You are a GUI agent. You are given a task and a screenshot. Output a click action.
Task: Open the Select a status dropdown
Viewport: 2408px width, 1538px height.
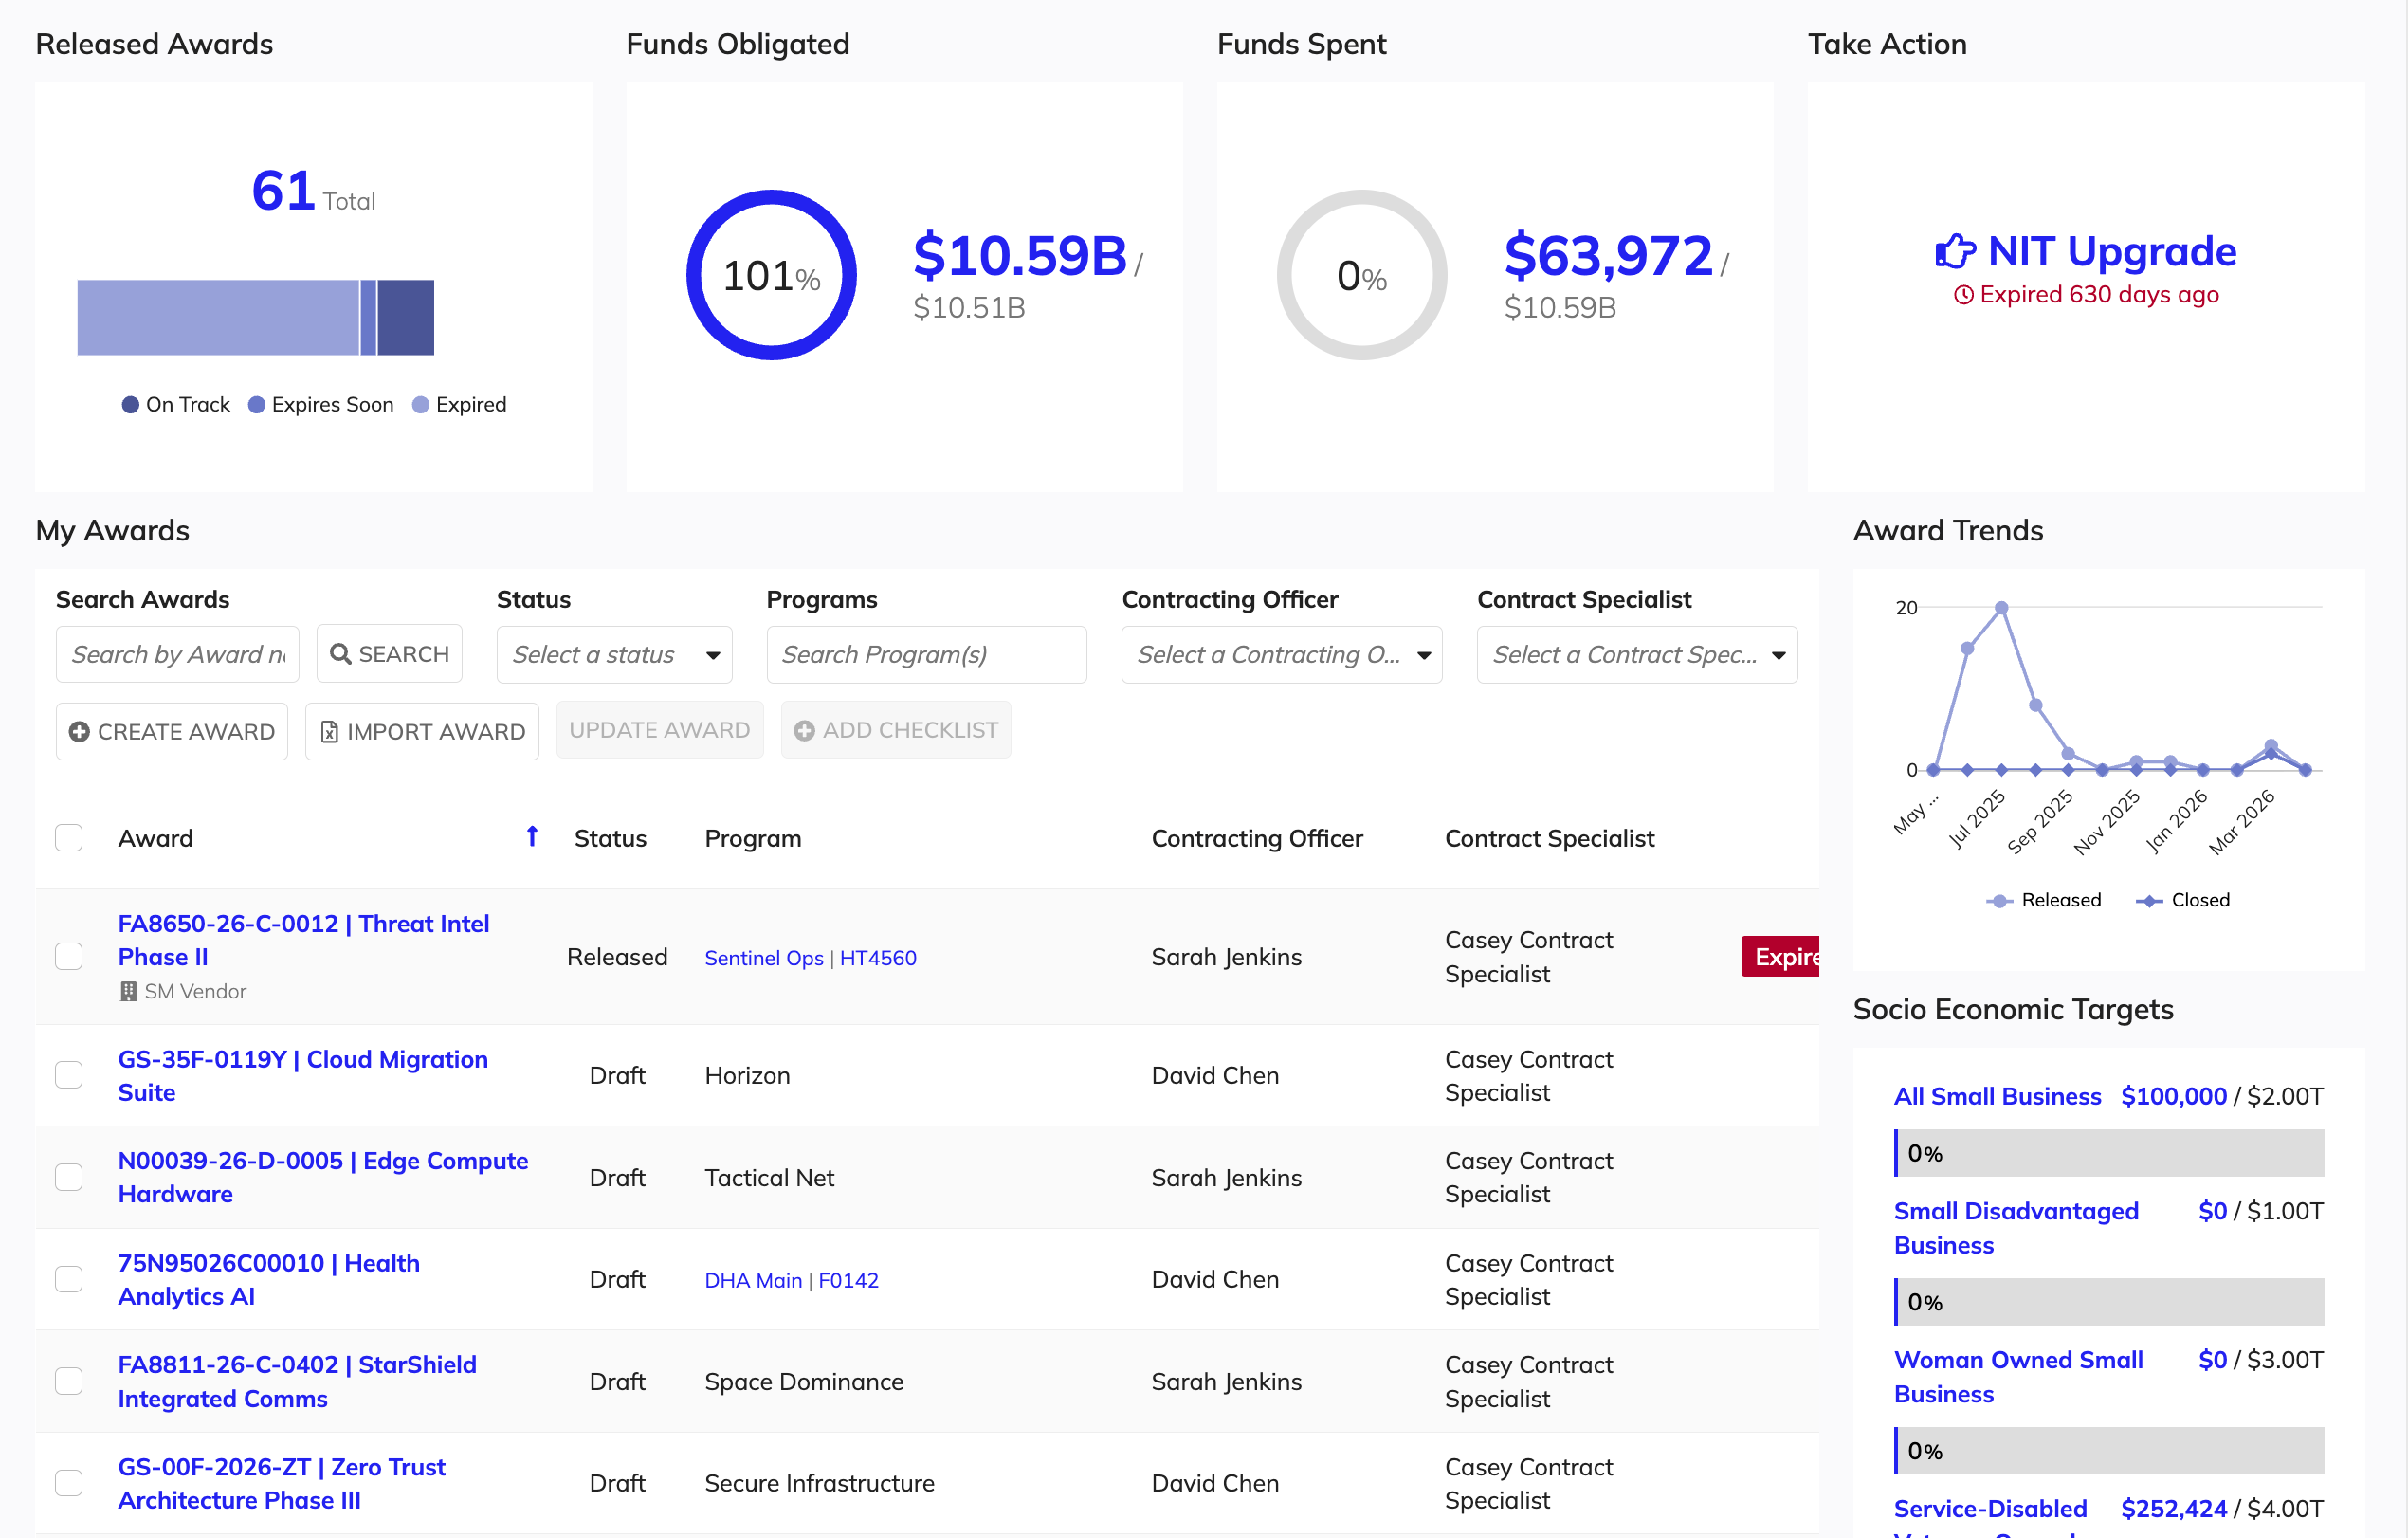coord(614,655)
